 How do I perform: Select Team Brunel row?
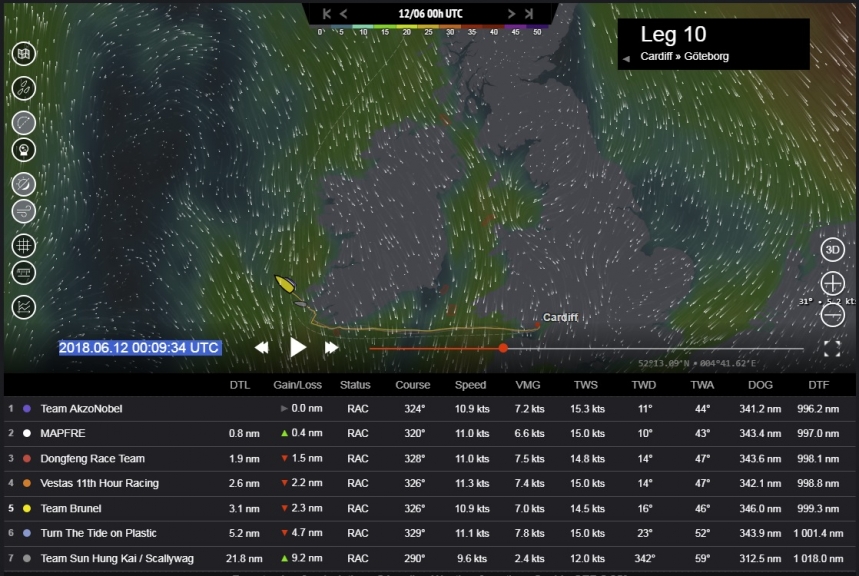click(x=430, y=508)
